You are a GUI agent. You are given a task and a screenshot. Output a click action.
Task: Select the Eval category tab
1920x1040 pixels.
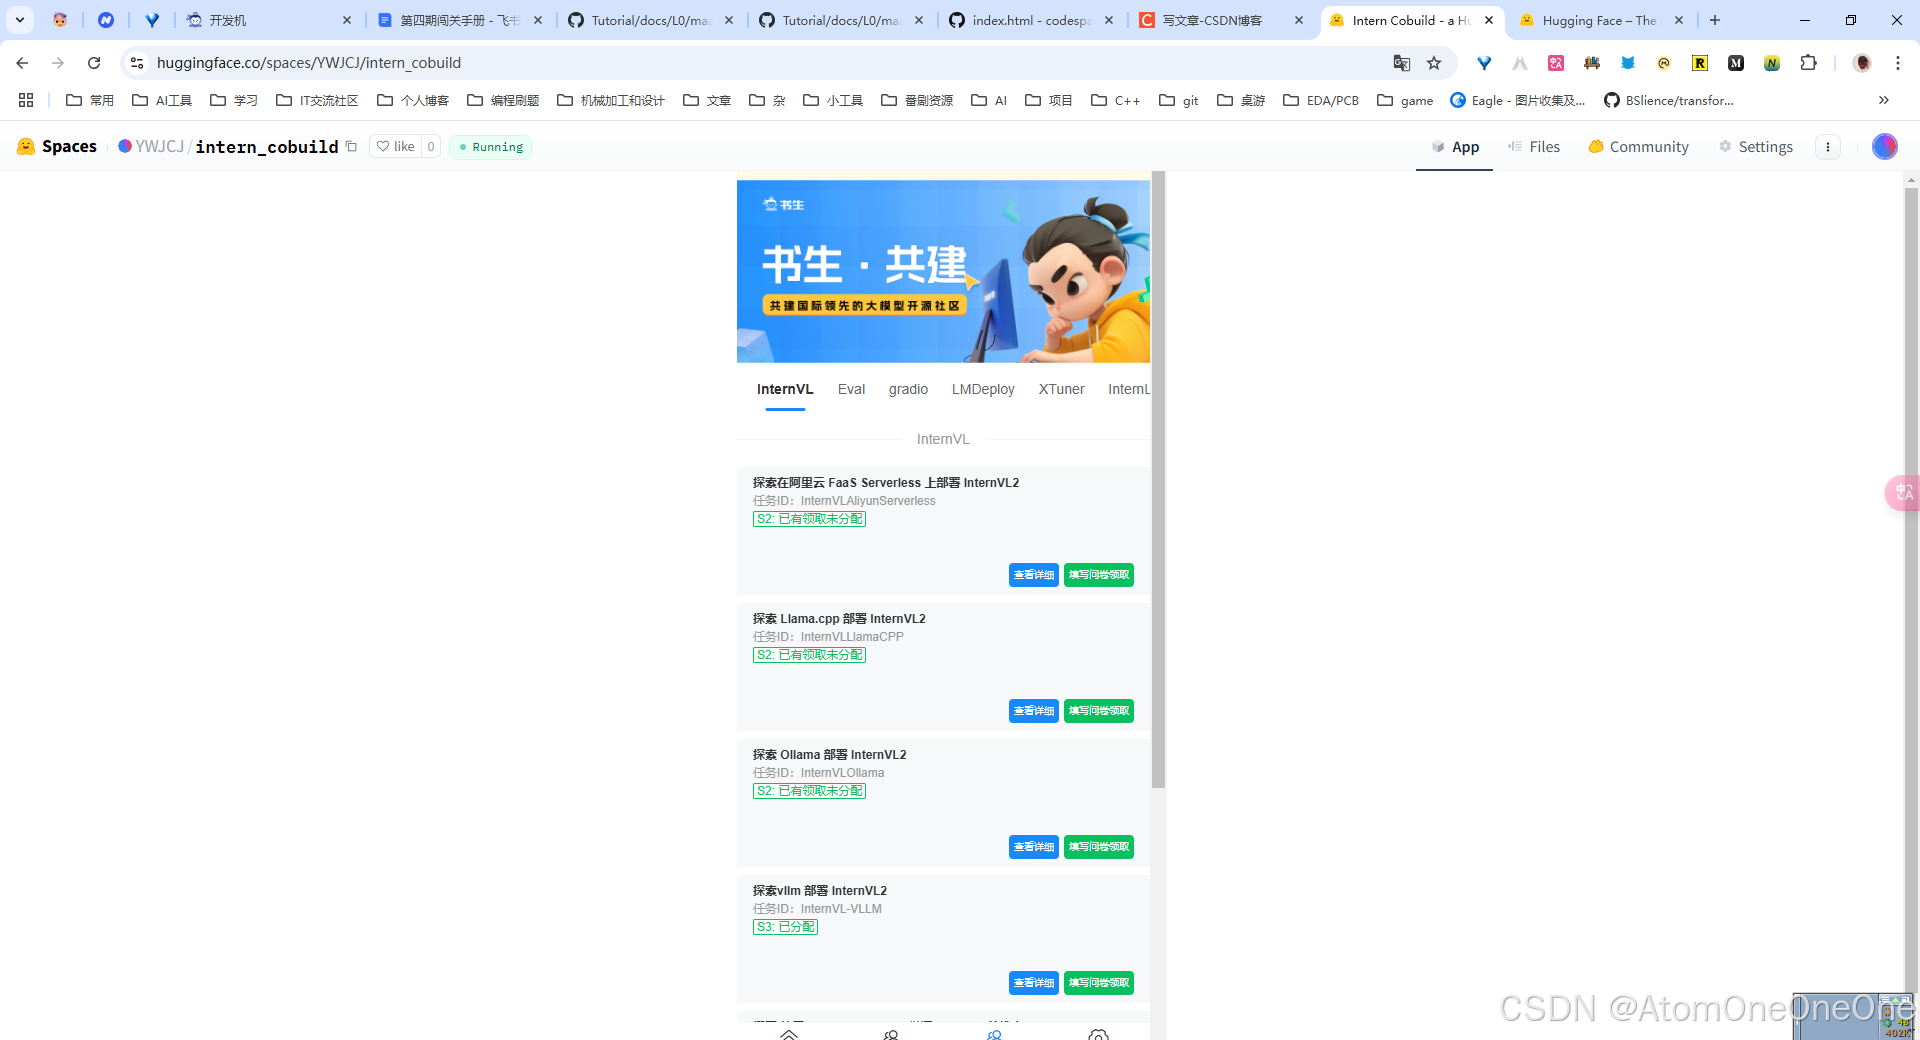pyautogui.click(x=851, y=389)
